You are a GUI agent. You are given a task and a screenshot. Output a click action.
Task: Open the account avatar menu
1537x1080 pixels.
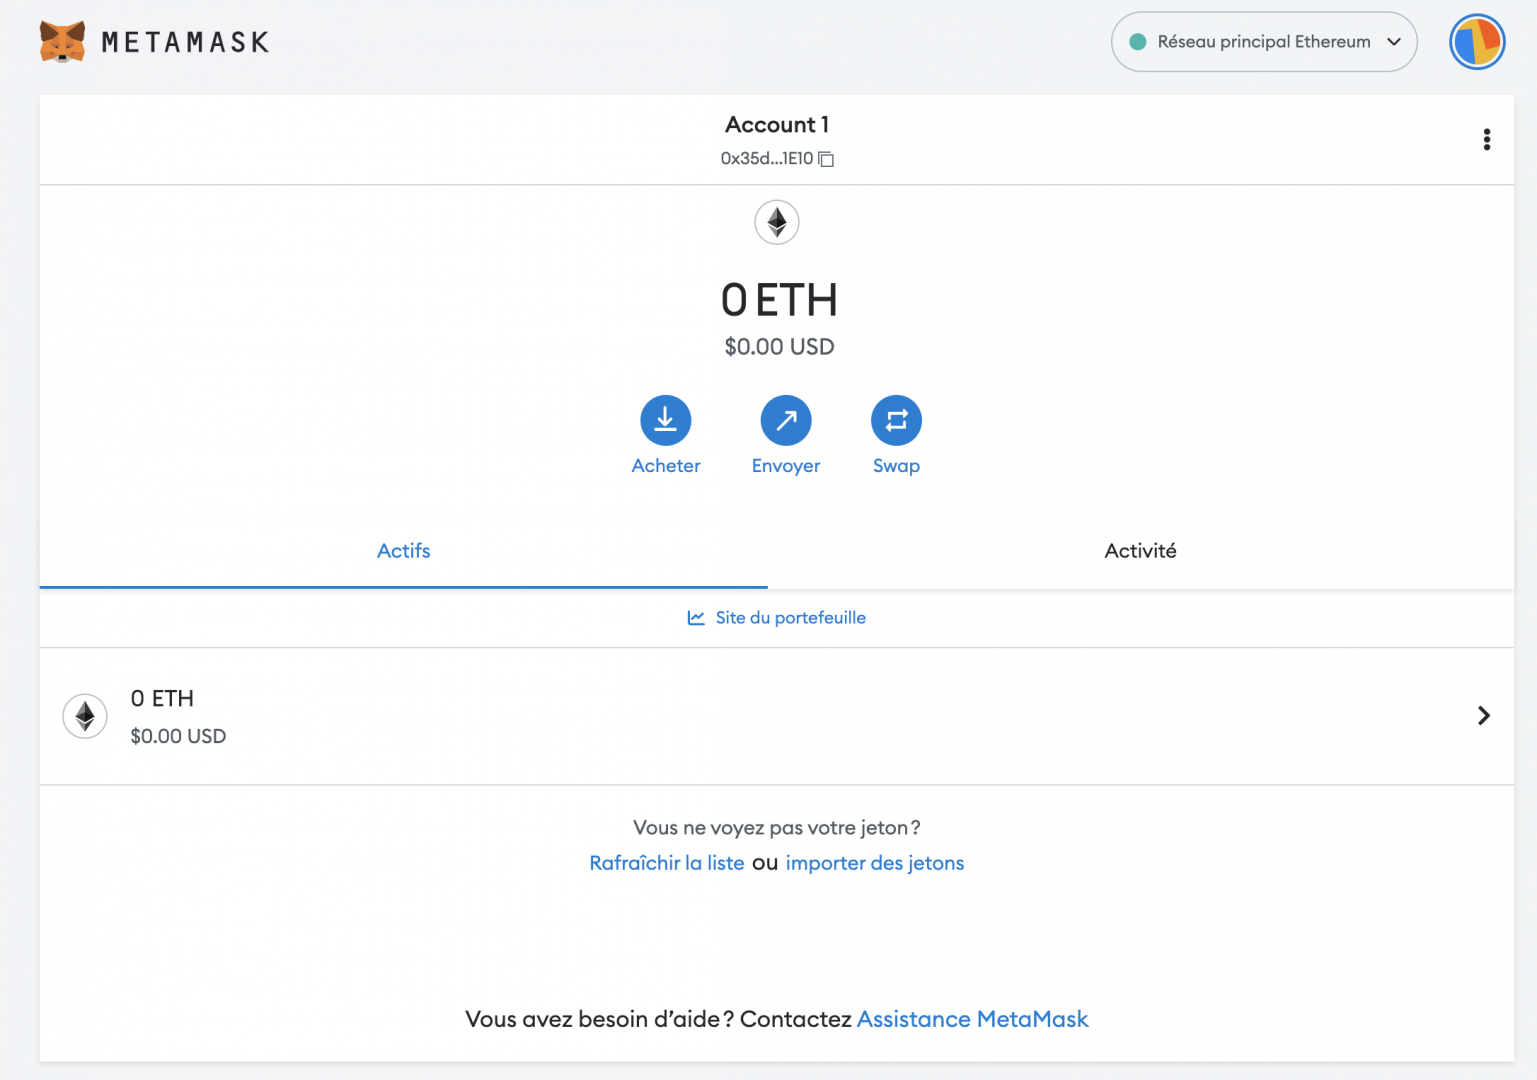click(x=1477, y=42)
